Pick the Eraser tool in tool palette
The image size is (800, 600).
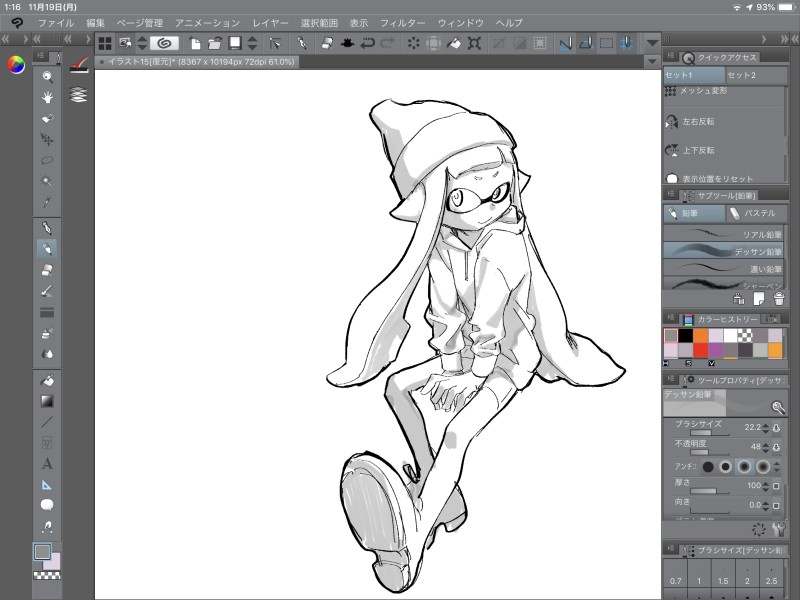[47, 269]
